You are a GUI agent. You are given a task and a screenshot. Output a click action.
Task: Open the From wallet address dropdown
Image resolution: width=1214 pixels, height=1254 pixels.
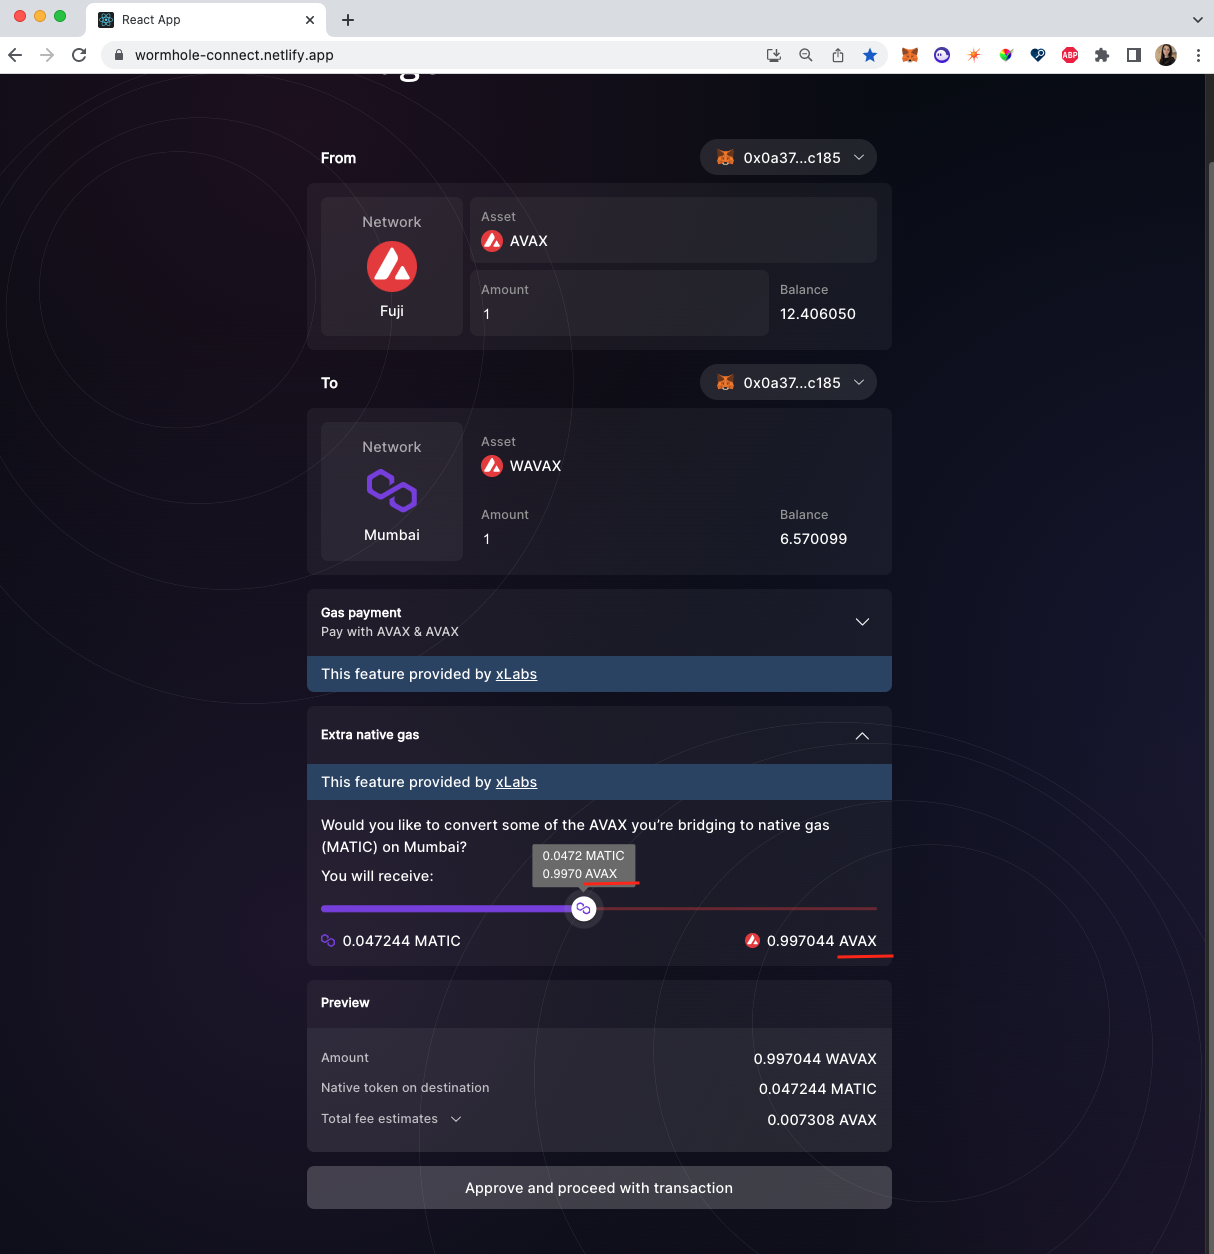pos(859,157)
